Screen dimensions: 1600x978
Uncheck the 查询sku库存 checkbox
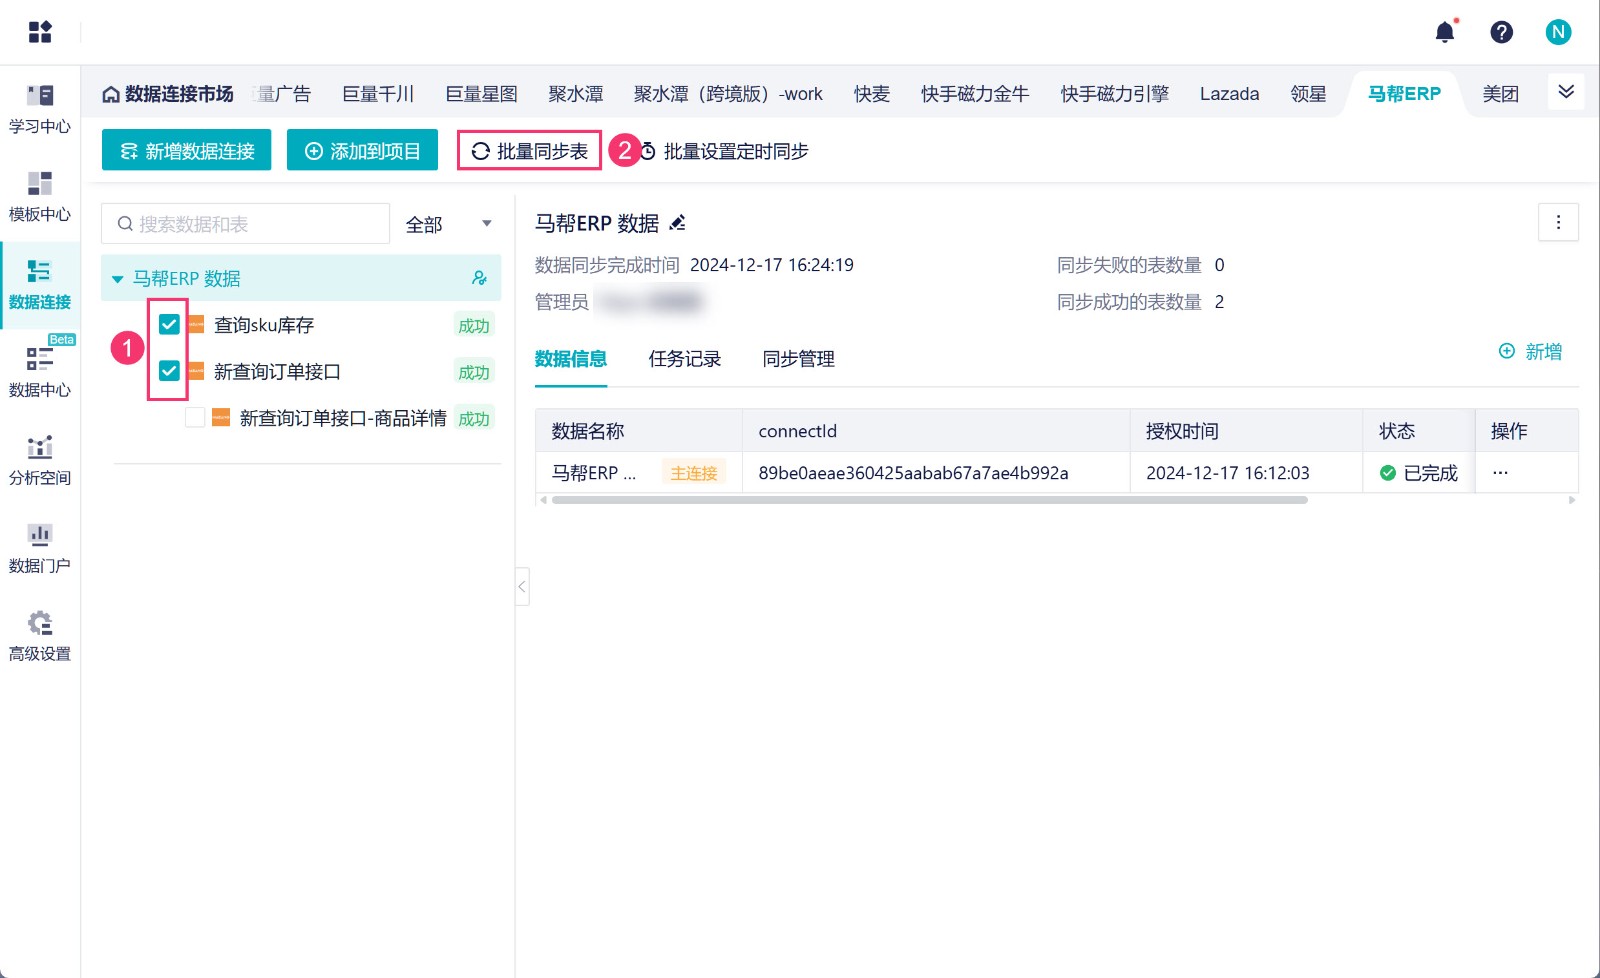[169, 324]
